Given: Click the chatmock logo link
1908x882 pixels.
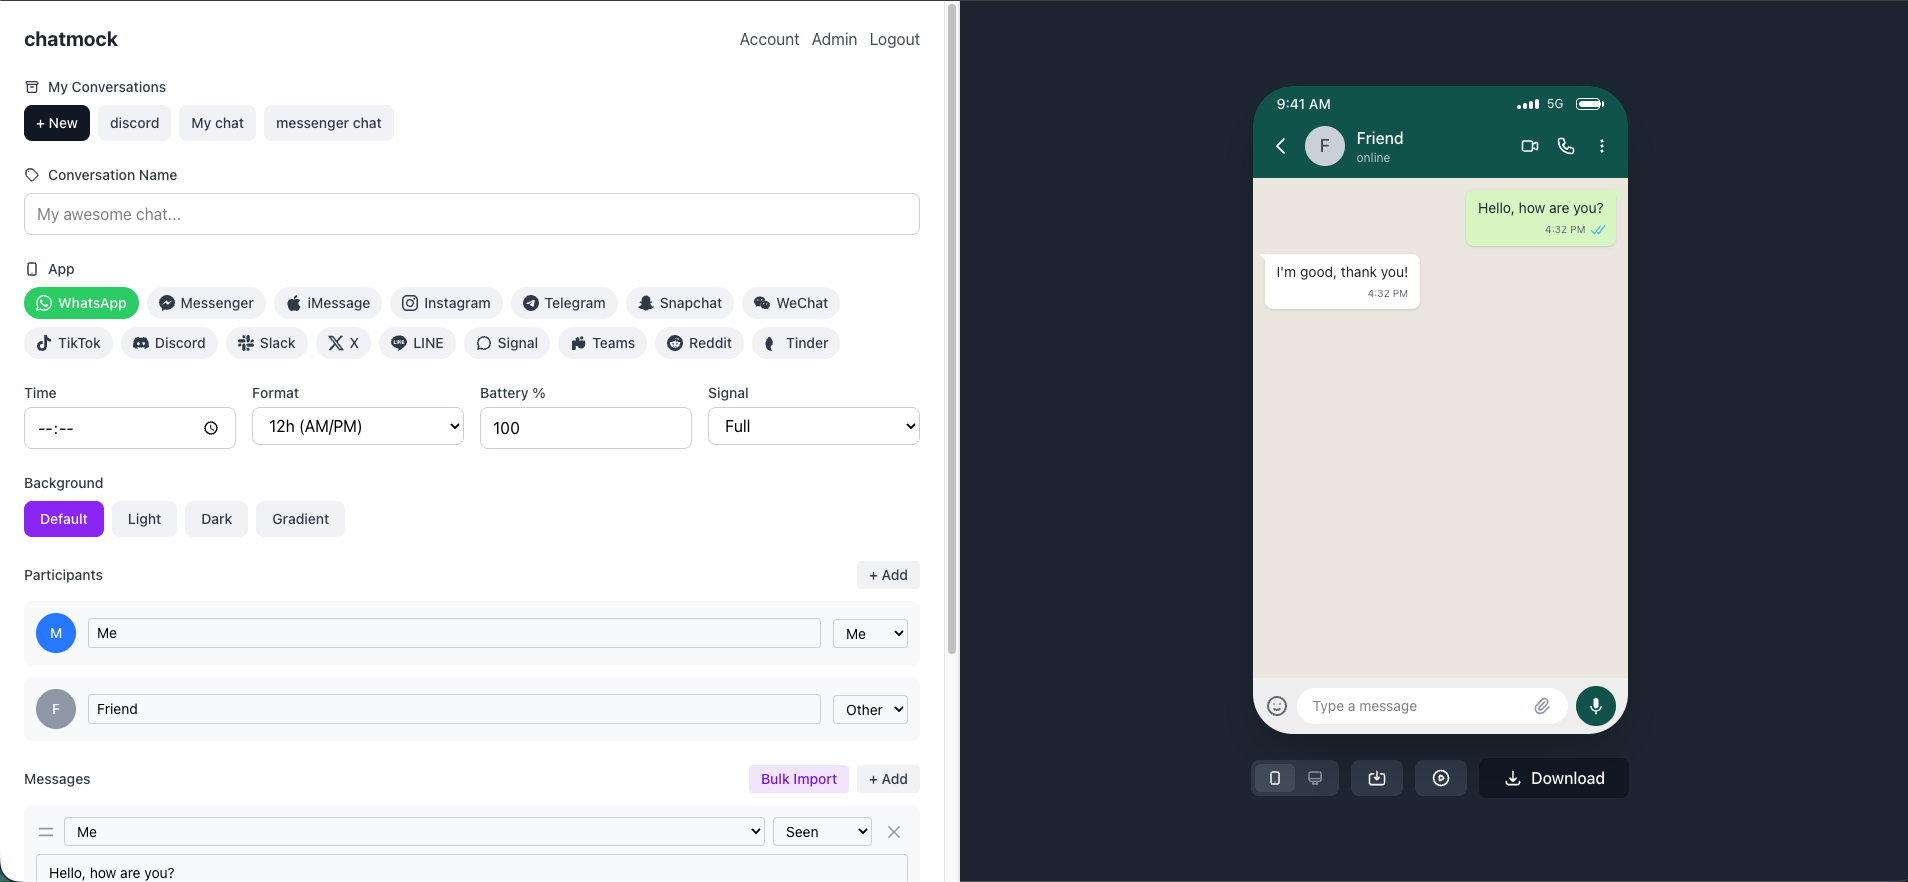Looking at the screenshot, I should [71, 39].
